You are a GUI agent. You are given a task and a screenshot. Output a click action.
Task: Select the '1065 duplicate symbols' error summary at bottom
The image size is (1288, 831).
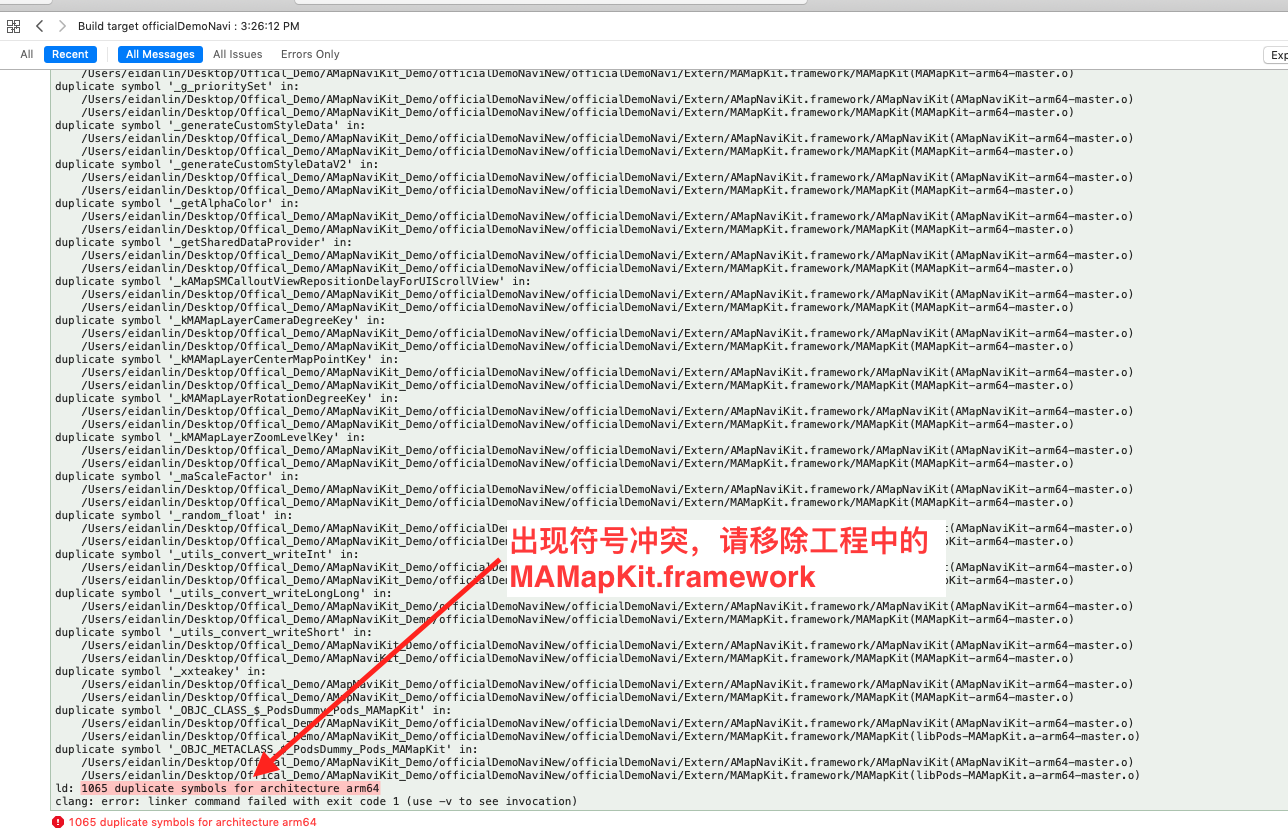click(x=192, y=822)
